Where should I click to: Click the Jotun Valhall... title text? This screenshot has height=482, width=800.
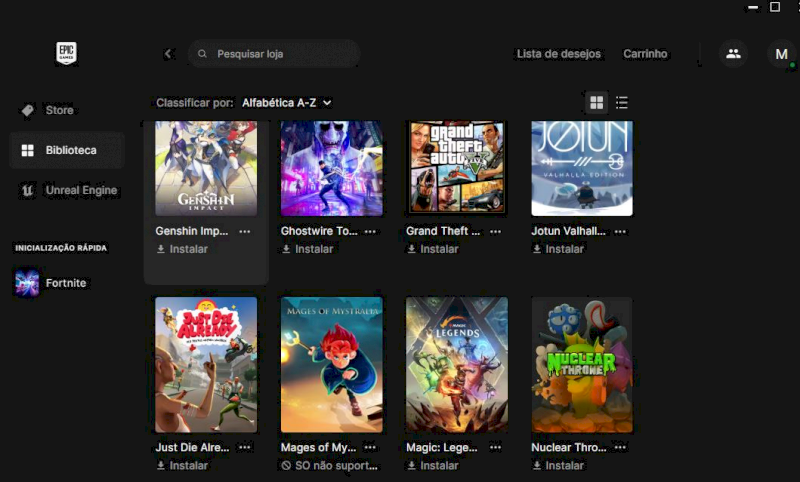pyautogui.click(x=568, y=231)
